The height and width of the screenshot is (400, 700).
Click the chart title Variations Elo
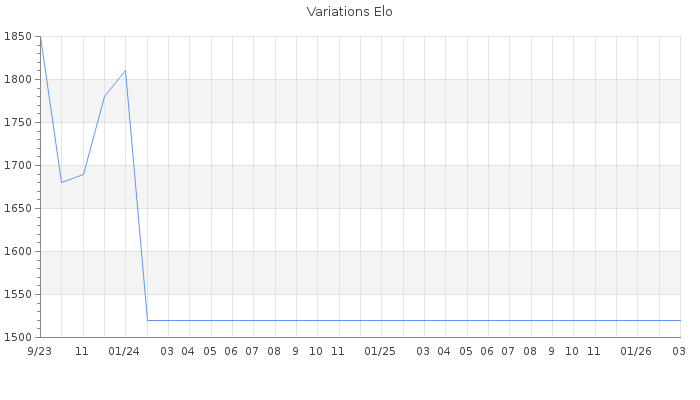click(x=349, y=12)
